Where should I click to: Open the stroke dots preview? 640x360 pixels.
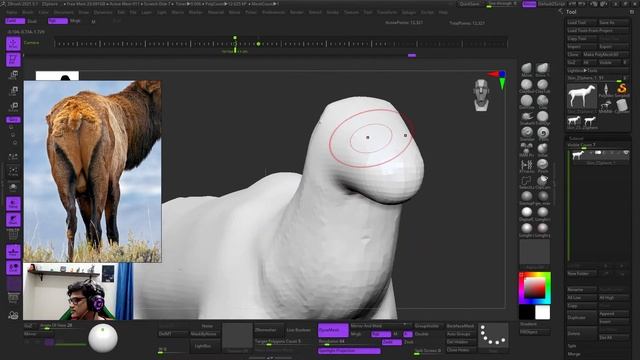(493, 337)
